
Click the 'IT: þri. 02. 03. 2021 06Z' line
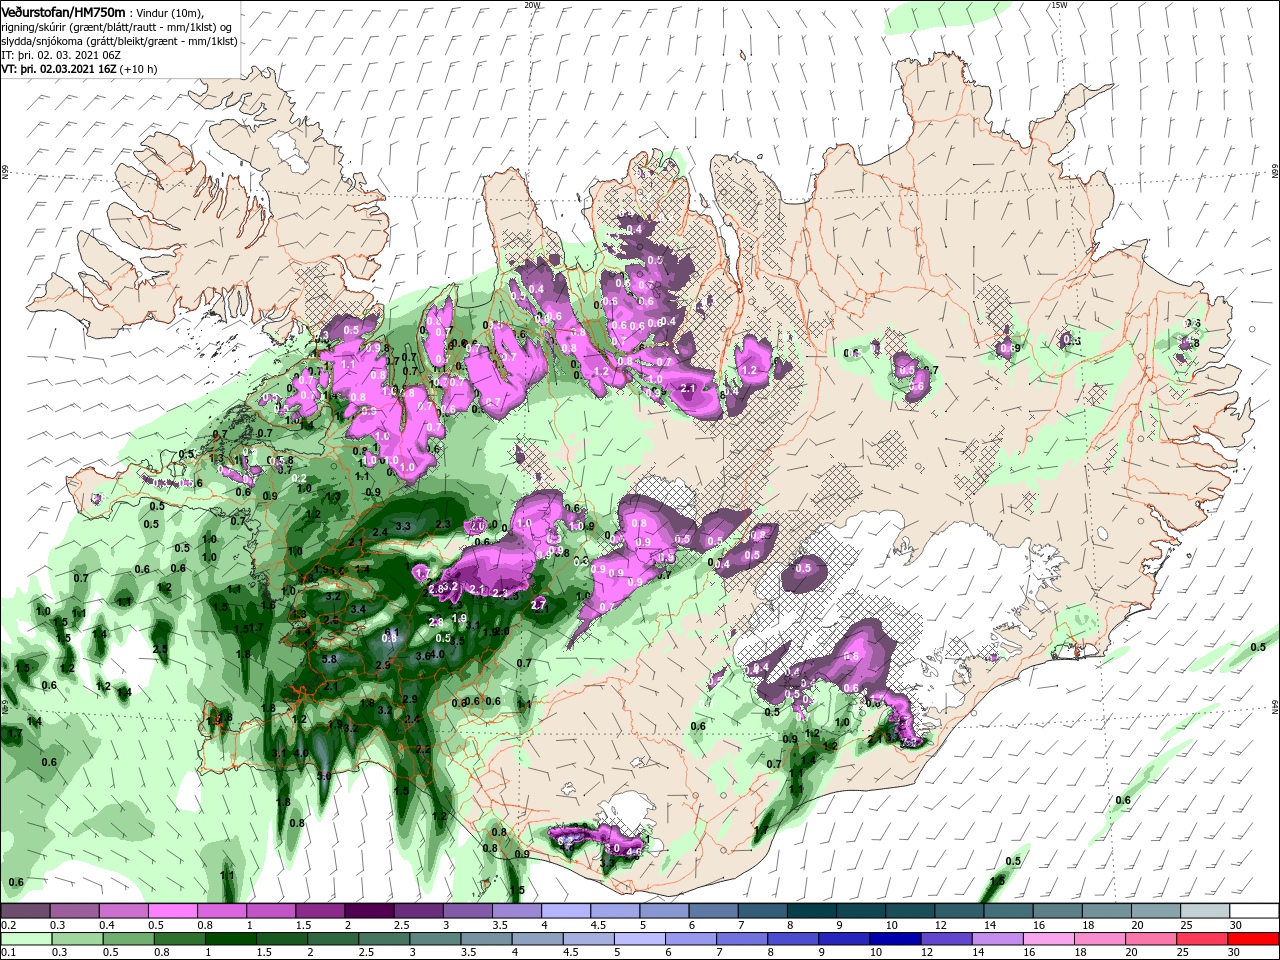(x=59, y=55)
